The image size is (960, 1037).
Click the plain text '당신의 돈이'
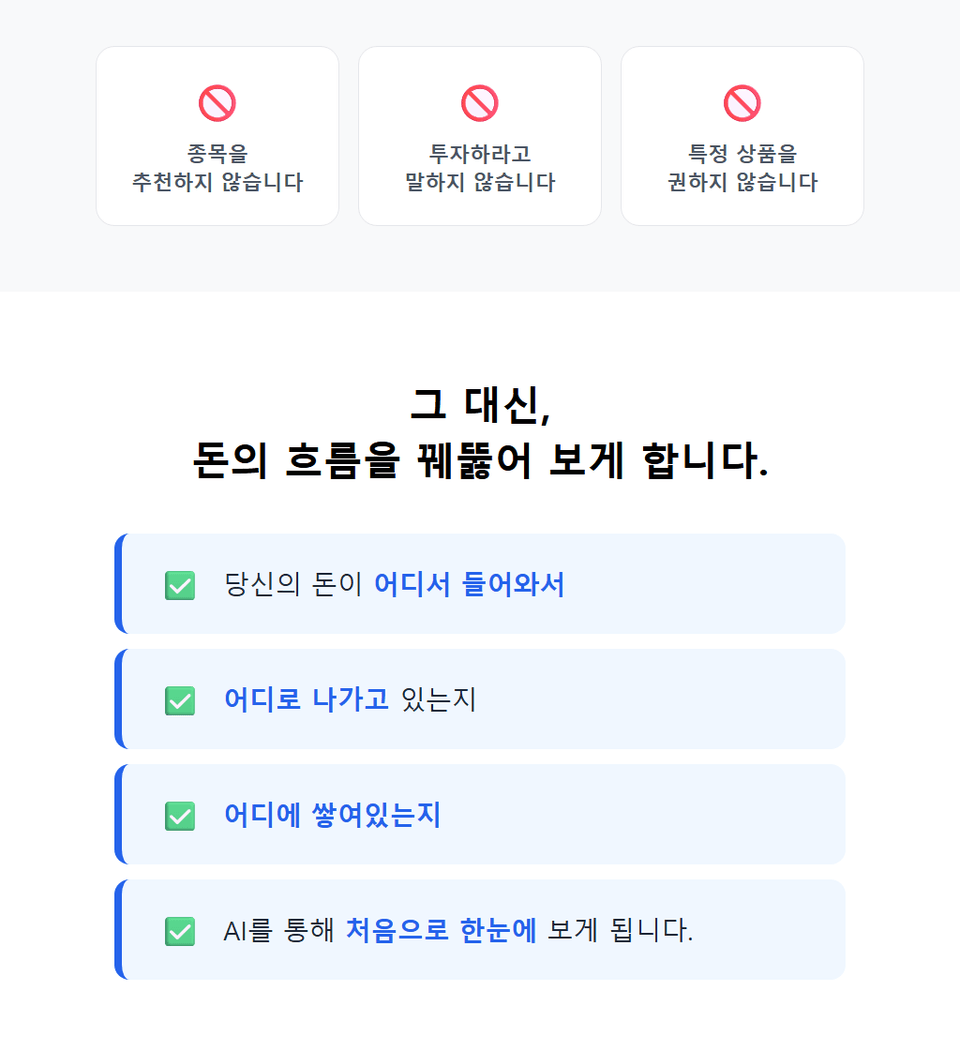293,585
